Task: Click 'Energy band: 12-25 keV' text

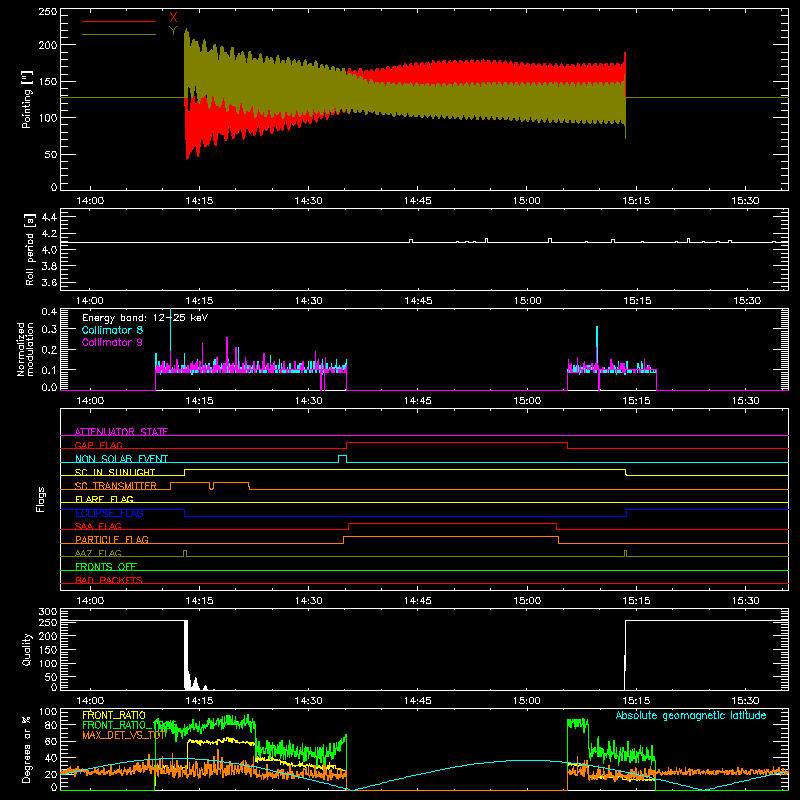Action: coord(145,318)
